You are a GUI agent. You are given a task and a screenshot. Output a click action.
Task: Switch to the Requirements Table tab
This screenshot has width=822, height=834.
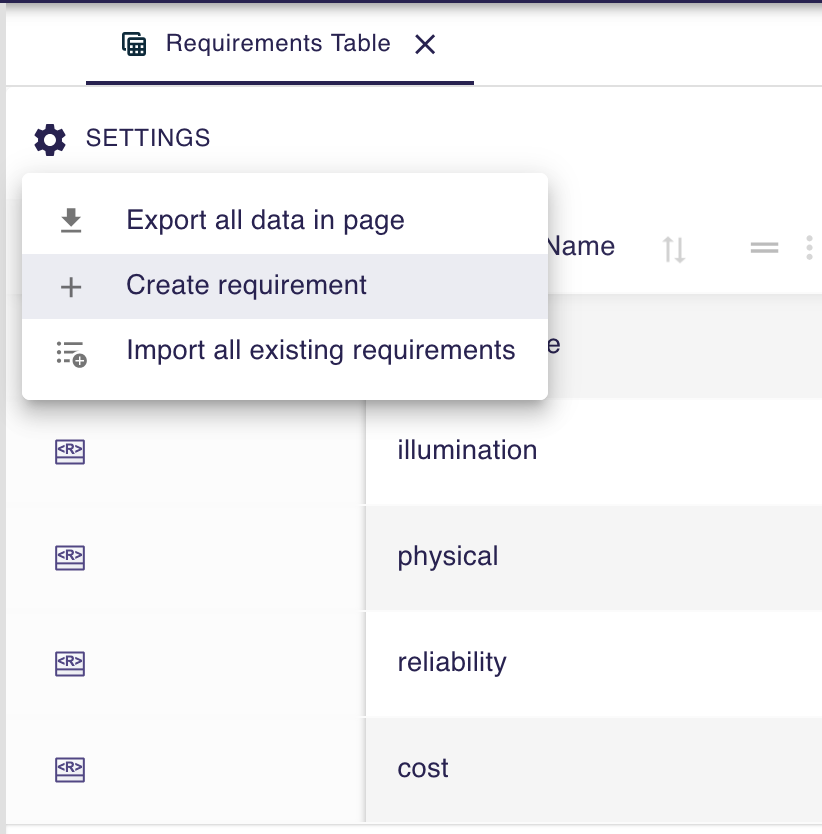(278, 43)
